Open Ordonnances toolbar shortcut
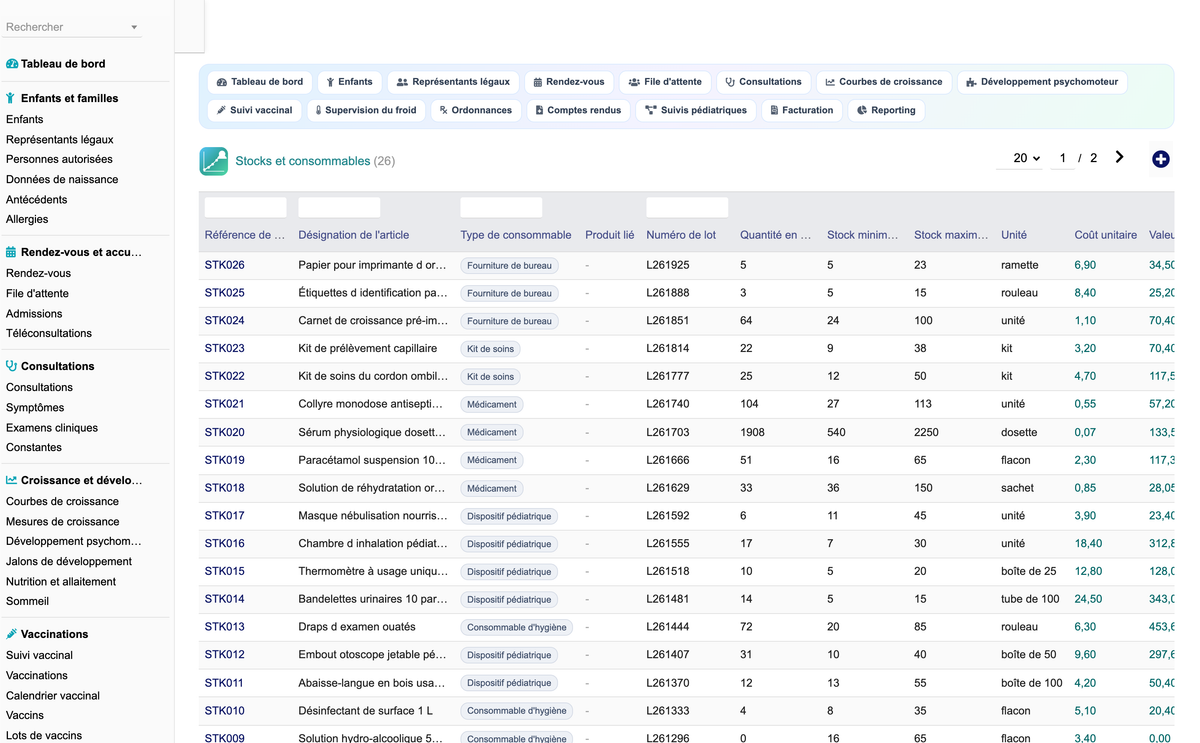 tap(476, 110)
